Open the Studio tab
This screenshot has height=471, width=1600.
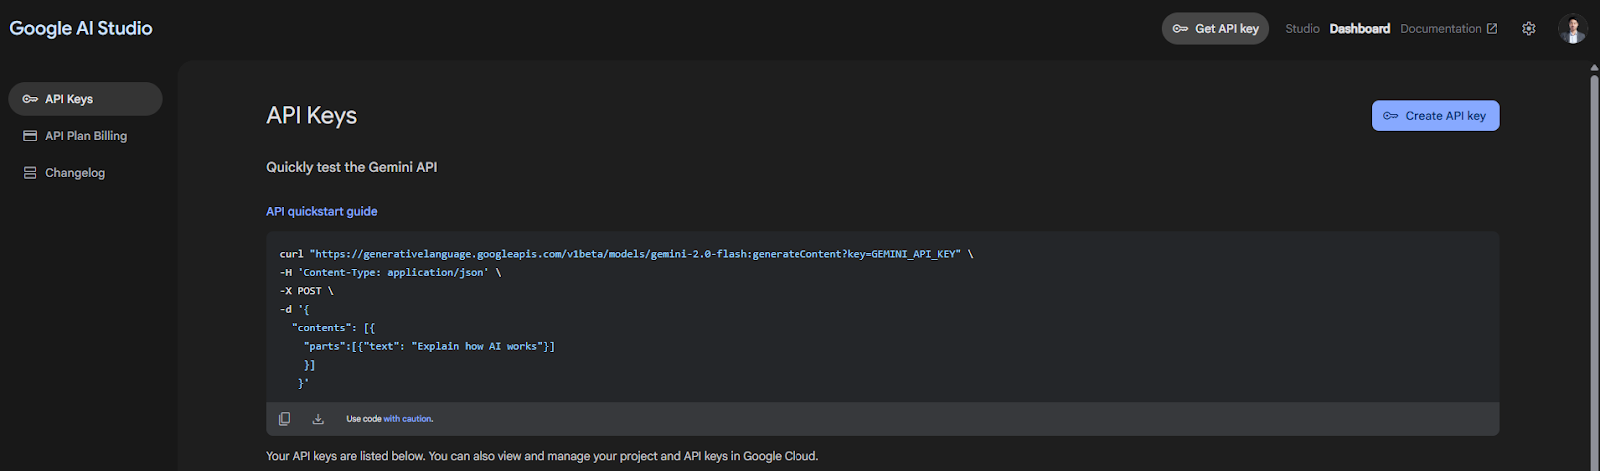pyautogui.click(x=1302, y=29)
